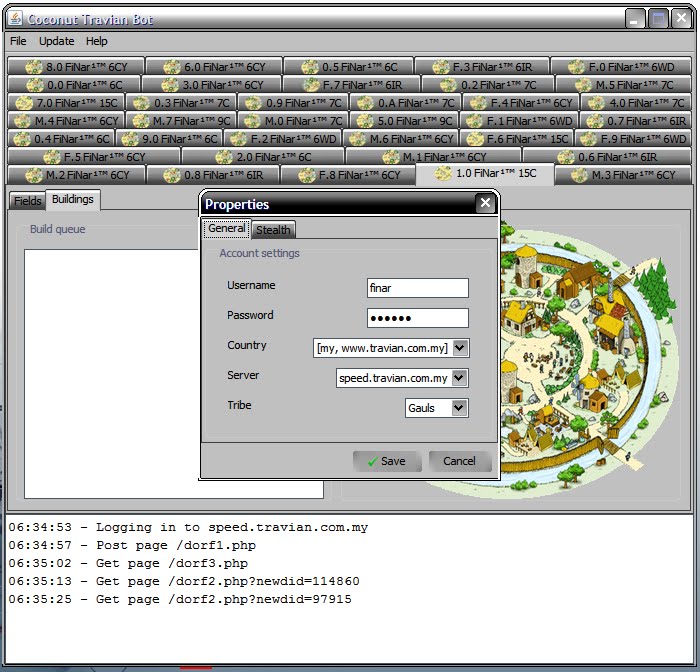This screenshot has height=672, width=700.
Task: Click the 4.0 FiNar 7C village icon
Action: tap(597, 103)
